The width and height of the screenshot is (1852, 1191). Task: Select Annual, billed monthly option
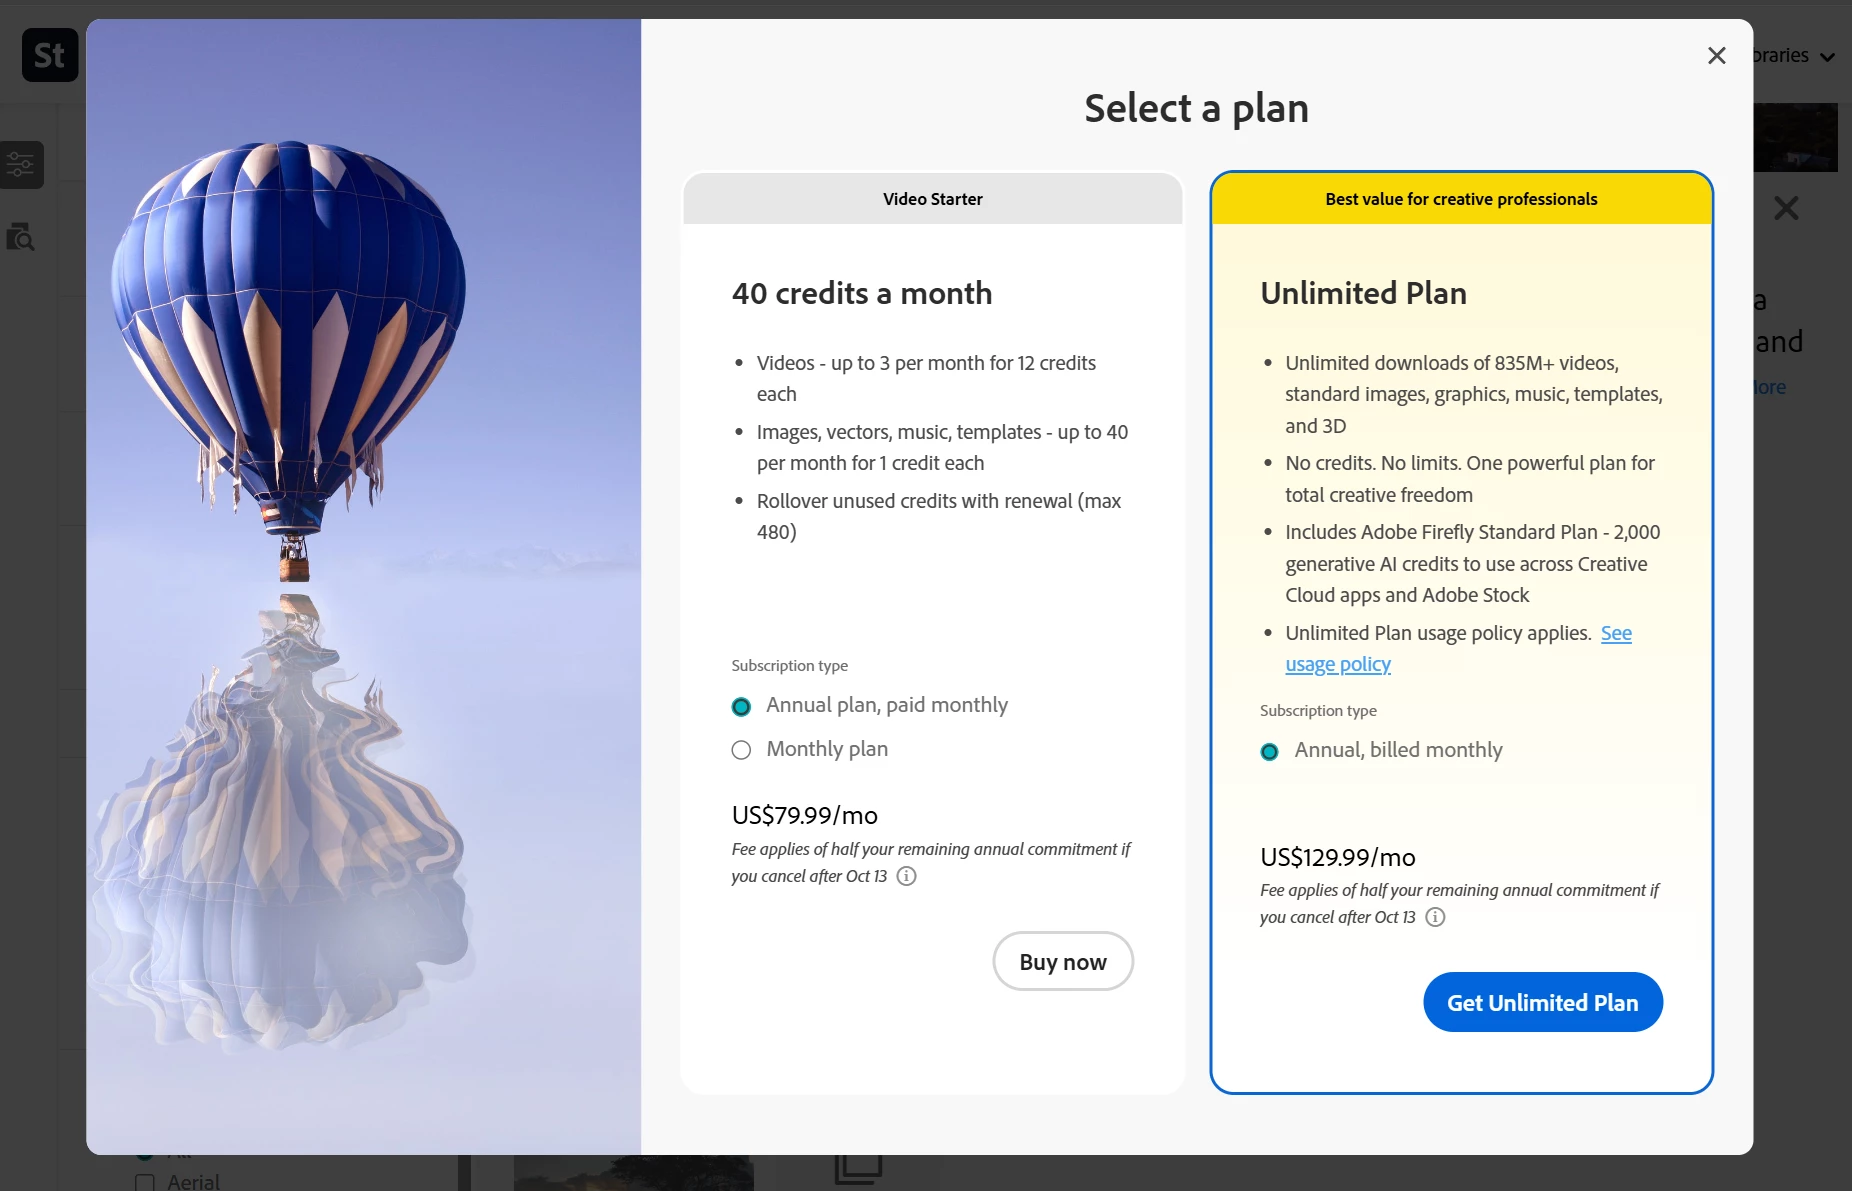1269,752
